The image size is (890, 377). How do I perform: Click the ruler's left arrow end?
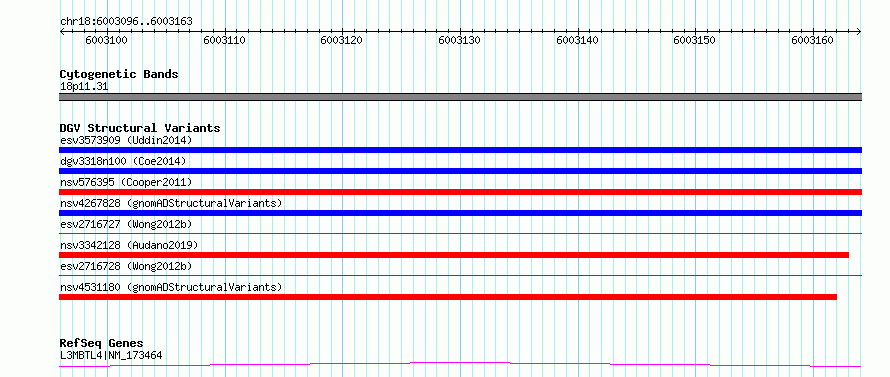(62, 32)
